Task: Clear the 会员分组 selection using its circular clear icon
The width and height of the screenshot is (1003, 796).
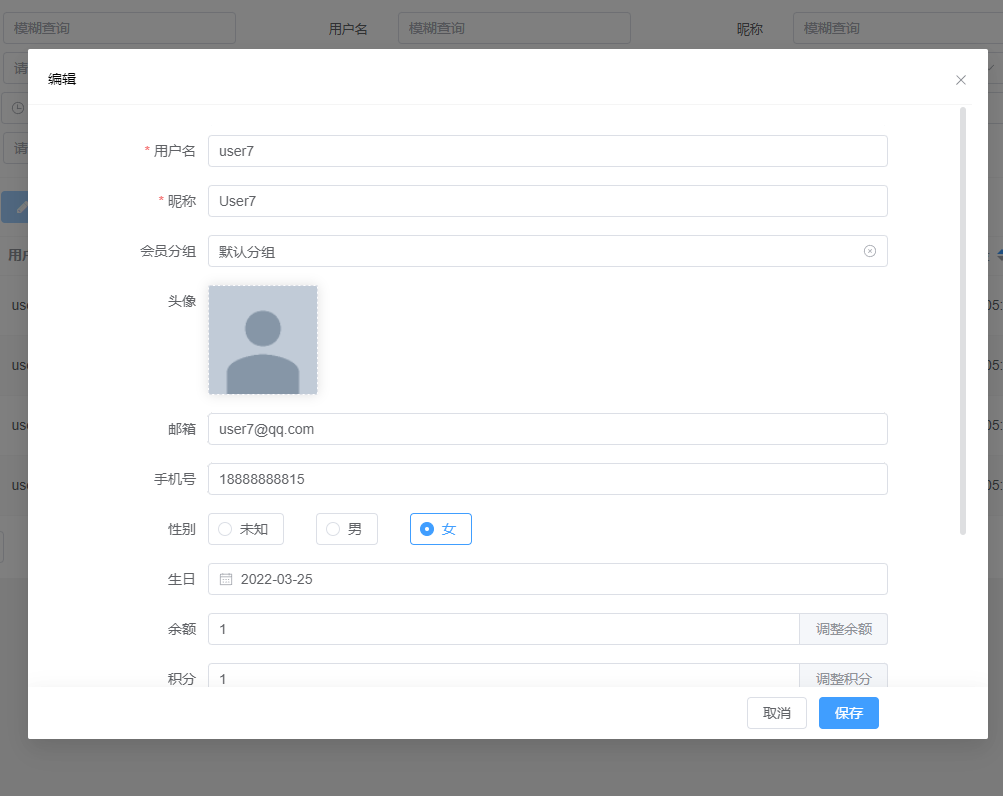Action: [868, 251]
